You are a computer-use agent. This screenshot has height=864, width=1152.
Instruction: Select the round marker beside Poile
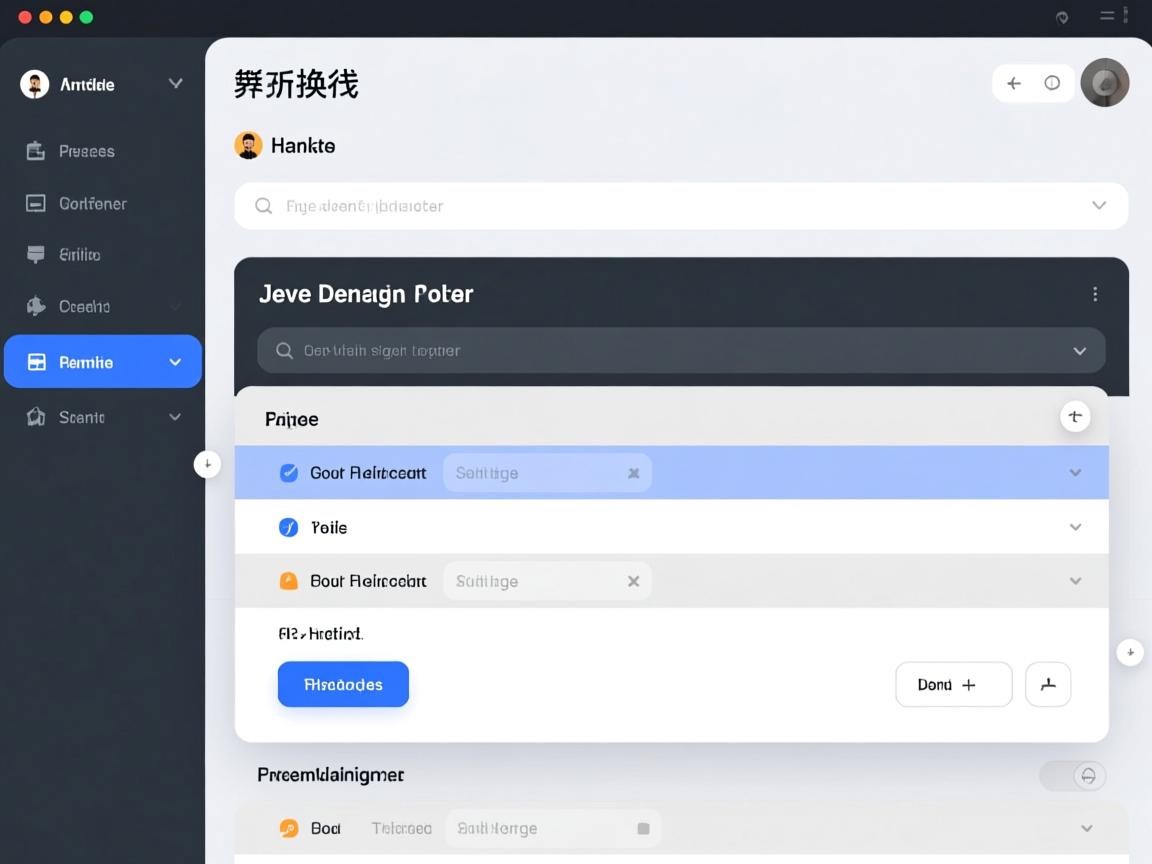tap(288, 527)
